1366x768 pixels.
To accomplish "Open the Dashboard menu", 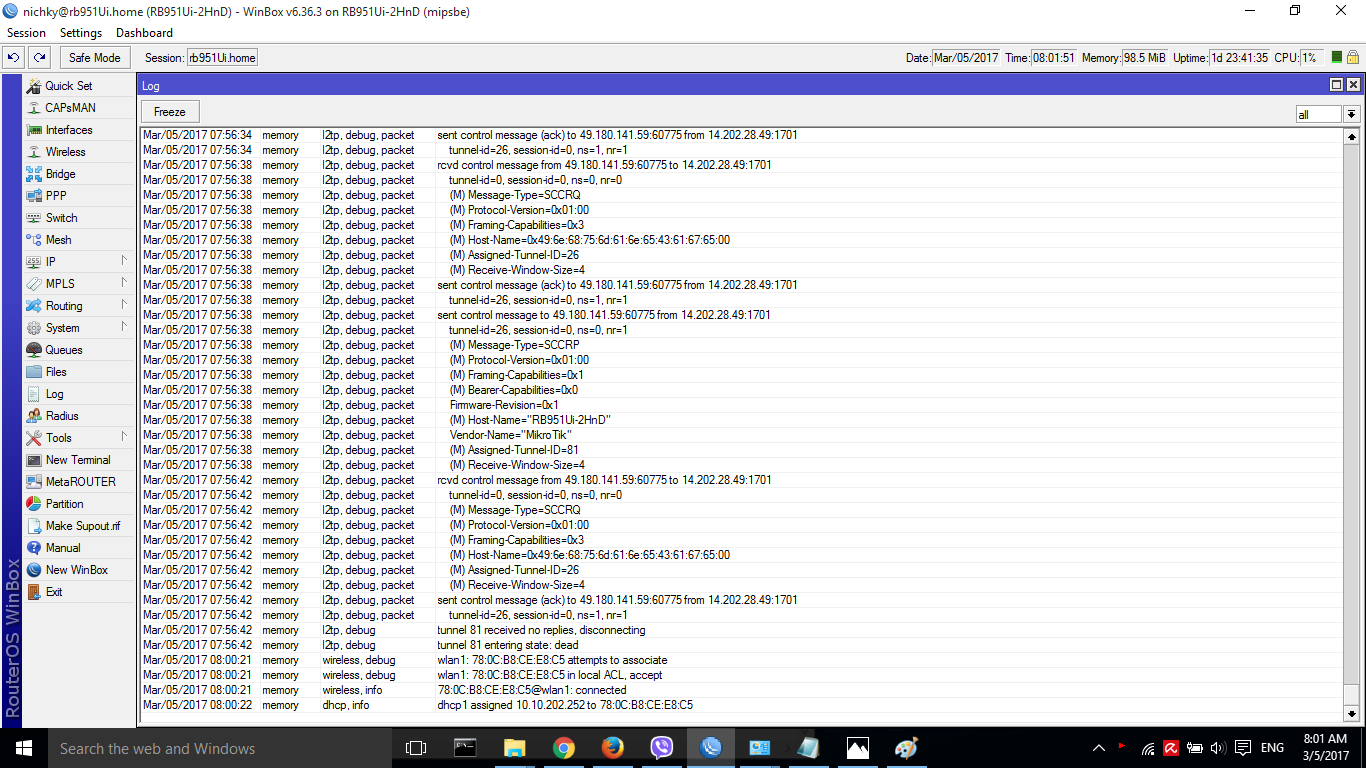I will pos(144,33).
